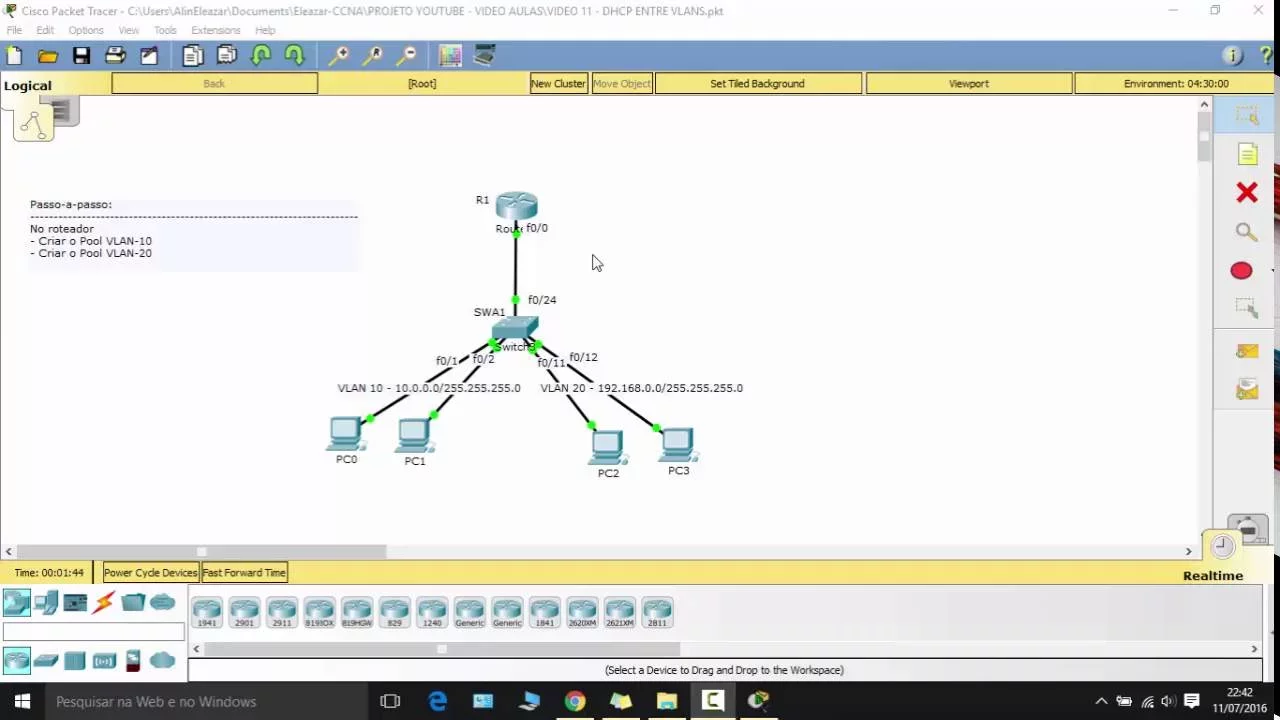Screen dimensions: 1280x720
Task: Click the Viewport button
Action: [x=968, y=84]
